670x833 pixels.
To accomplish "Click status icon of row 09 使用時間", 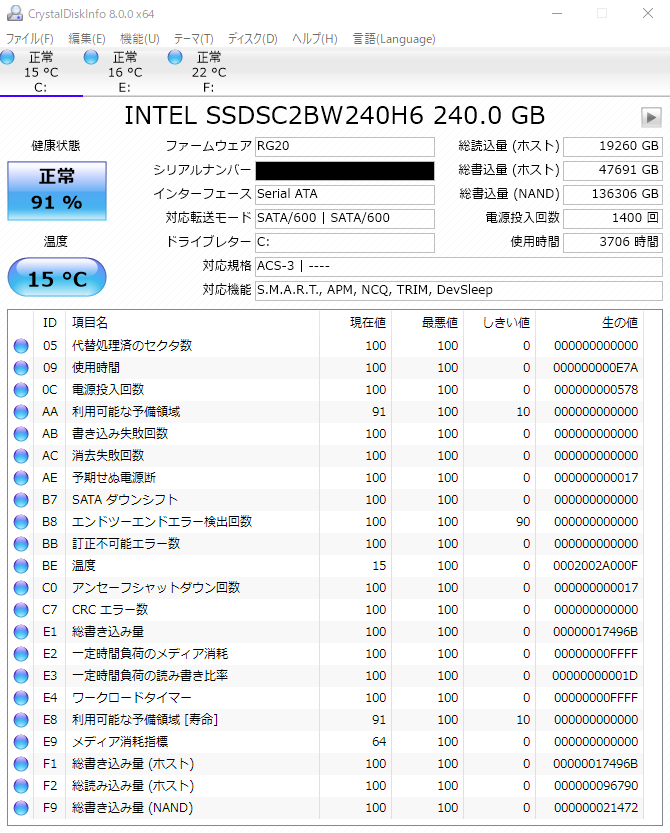I will 21,368.
